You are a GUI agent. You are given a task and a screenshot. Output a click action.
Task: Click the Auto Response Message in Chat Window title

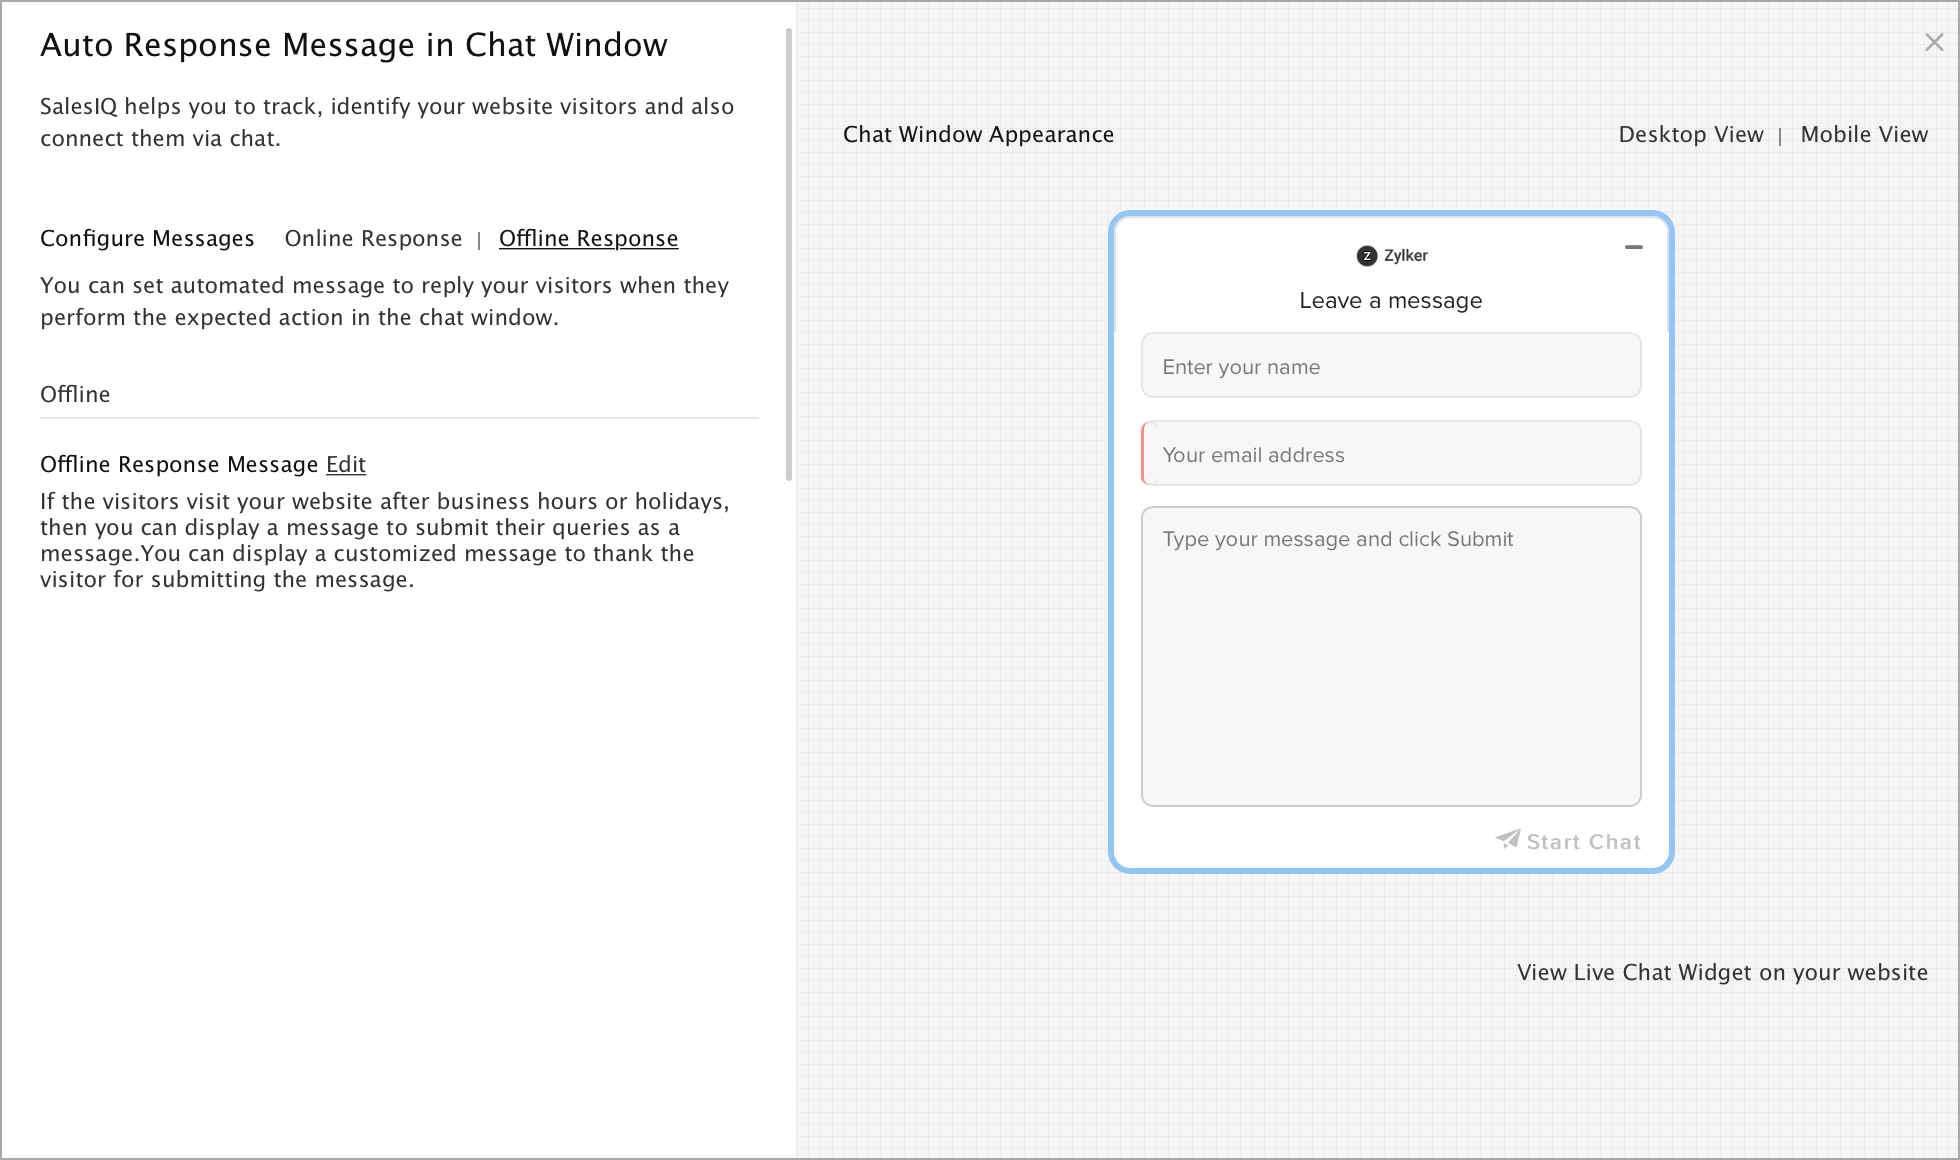tap(354, 45)
